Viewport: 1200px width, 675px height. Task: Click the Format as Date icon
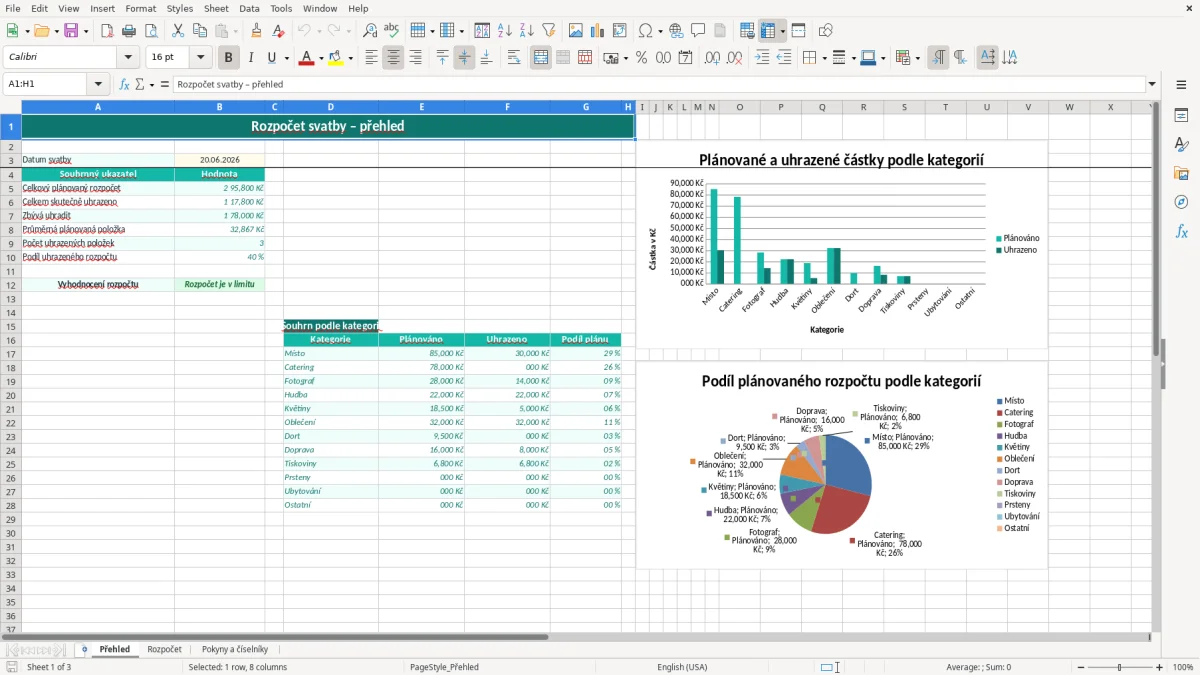686,58
